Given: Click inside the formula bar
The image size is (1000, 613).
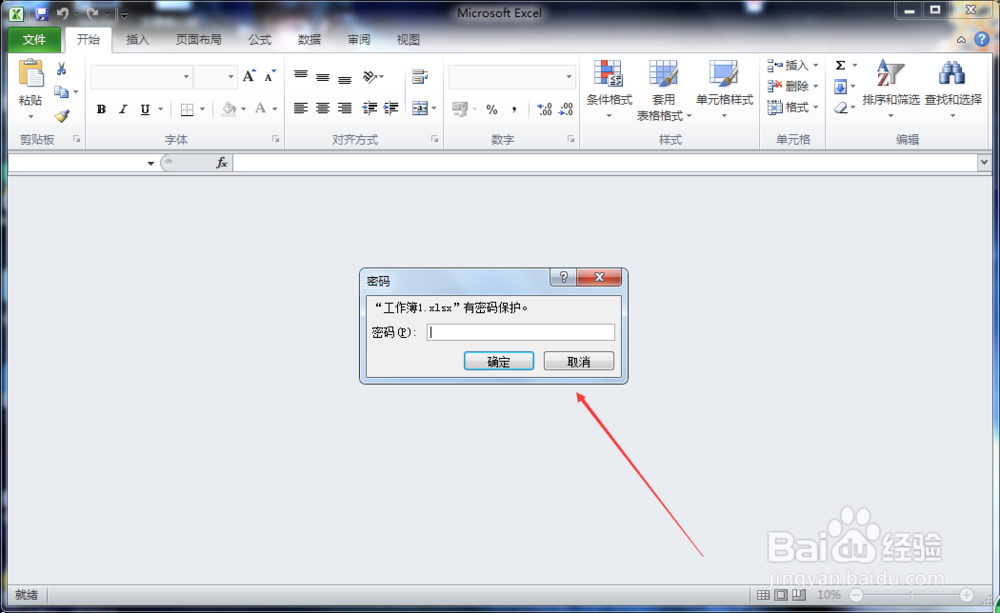Looking at the screenshot, I should (x=605, y=163).
